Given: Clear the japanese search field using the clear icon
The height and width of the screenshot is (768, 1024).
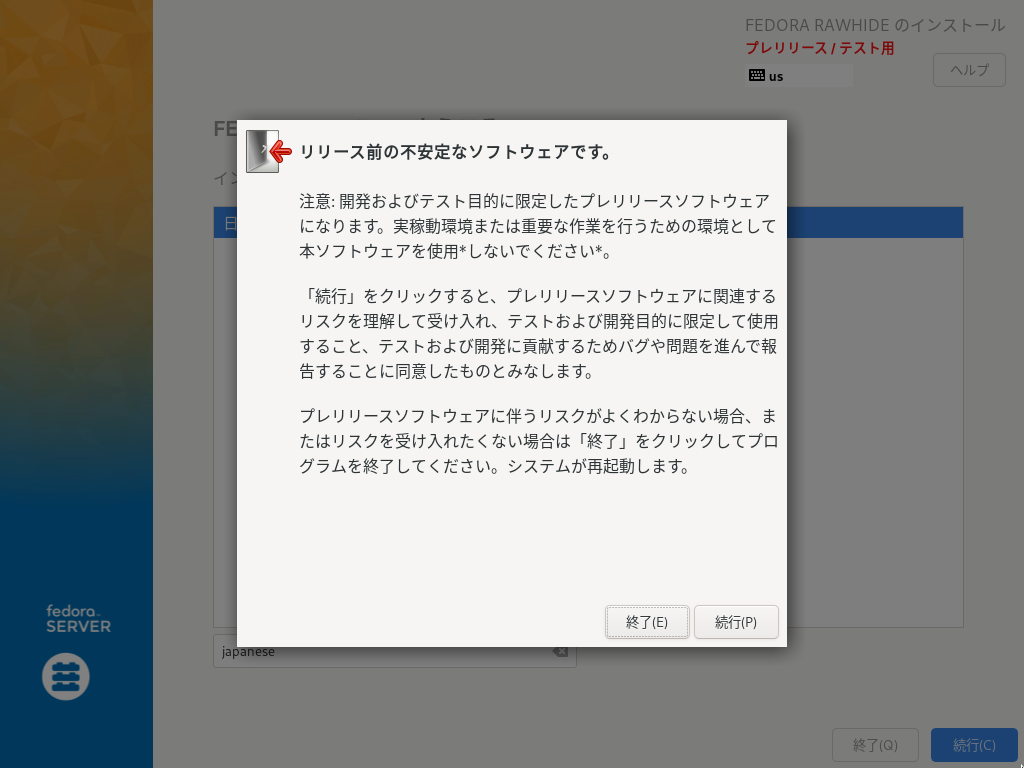Looking at the screenshot, I should point(560,651).
